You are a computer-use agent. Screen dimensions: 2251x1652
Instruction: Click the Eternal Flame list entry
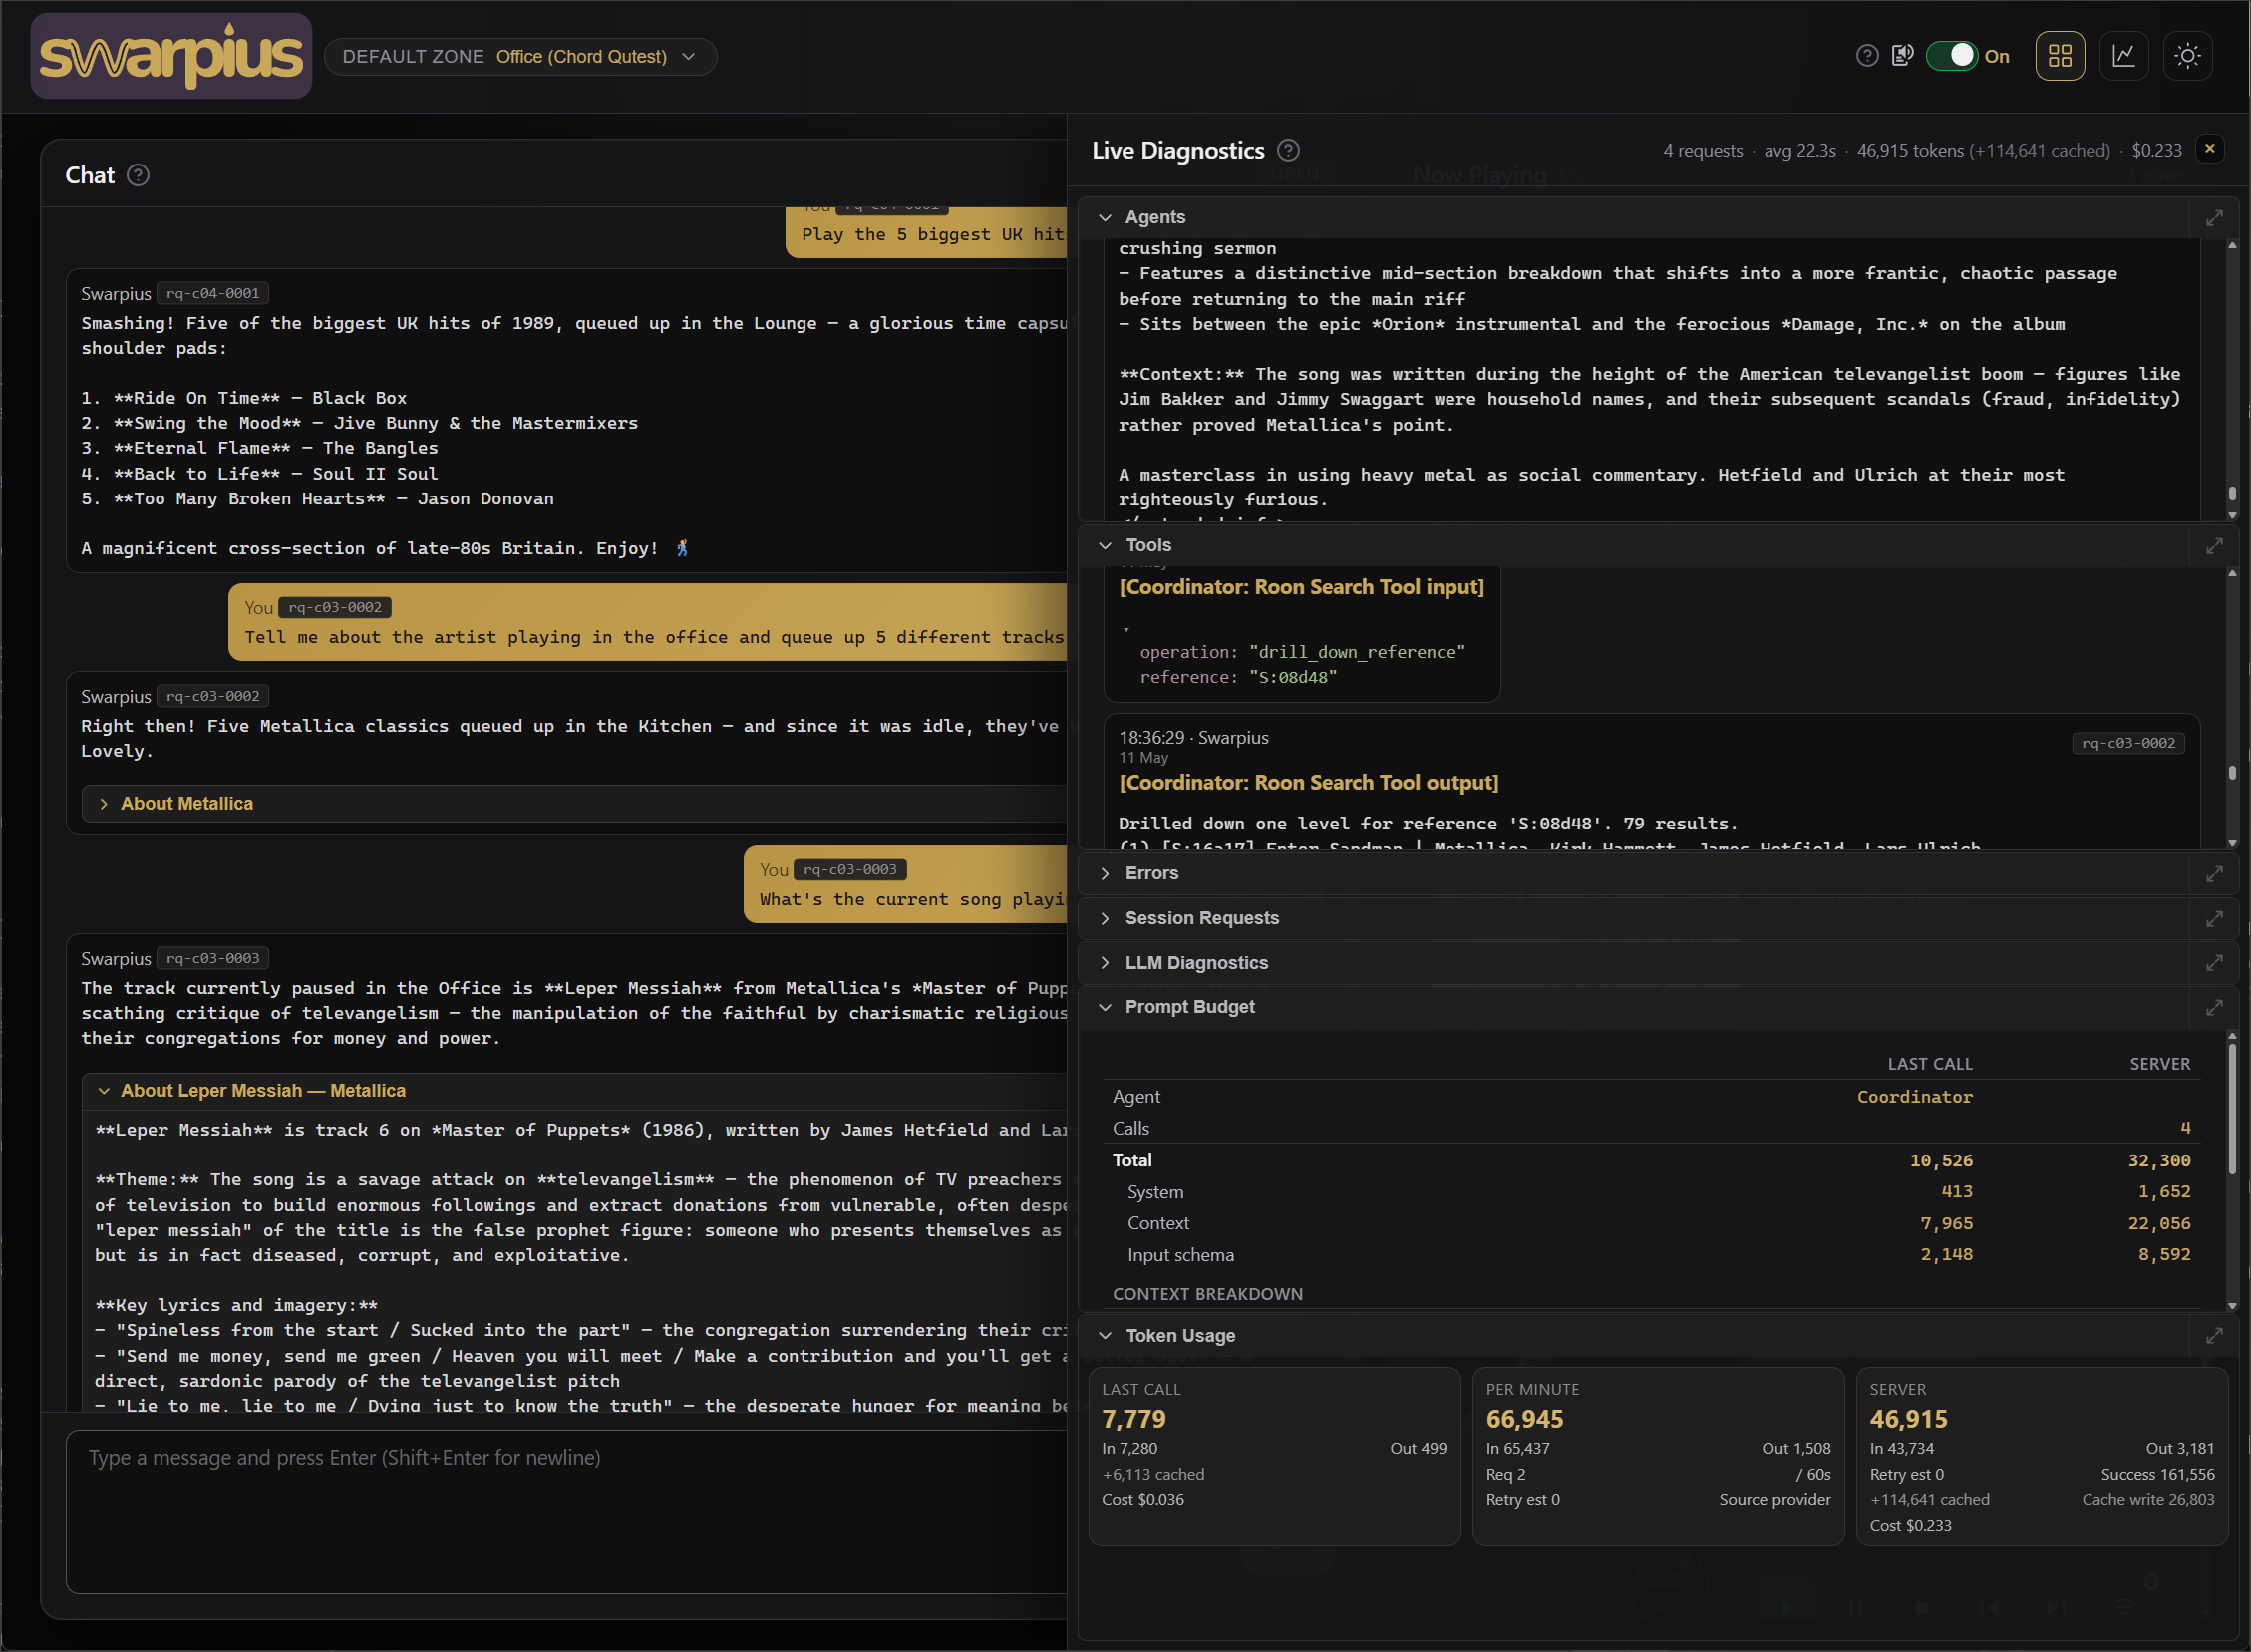(259, 448)
